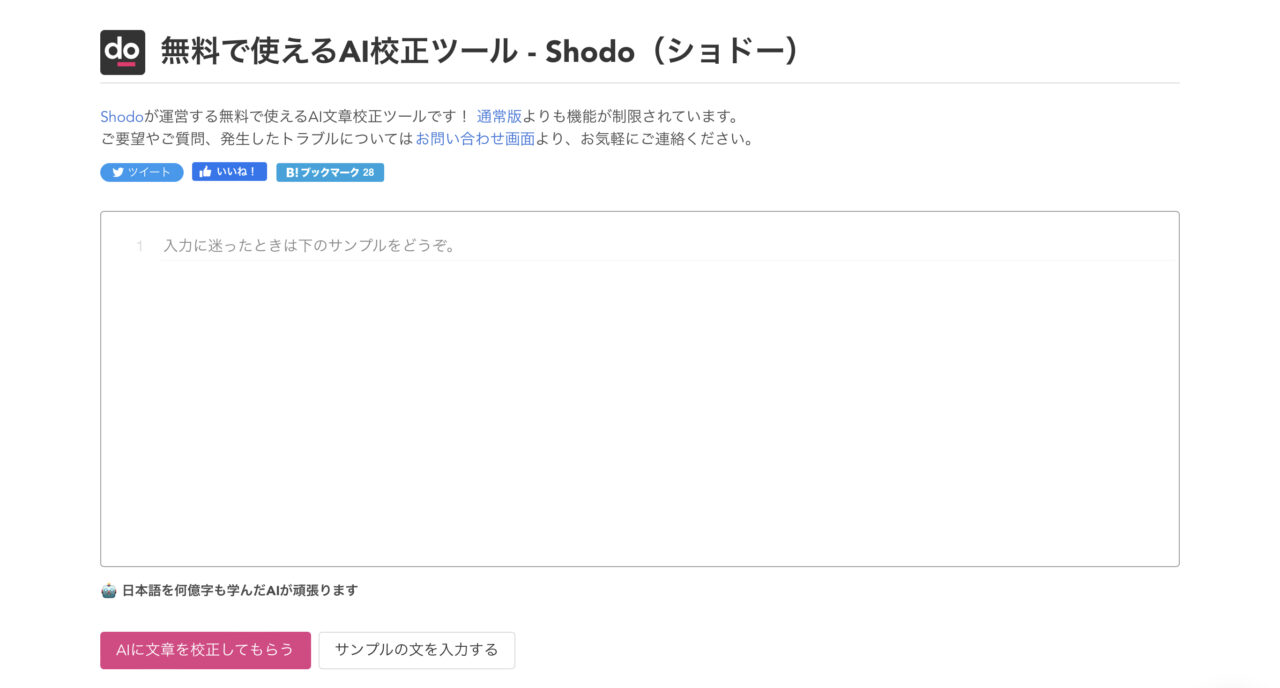Click サンプルの文を入力する button
The width and height of the screenshot is (1280, 688).
pyautogui.click(x=416, y=649)
